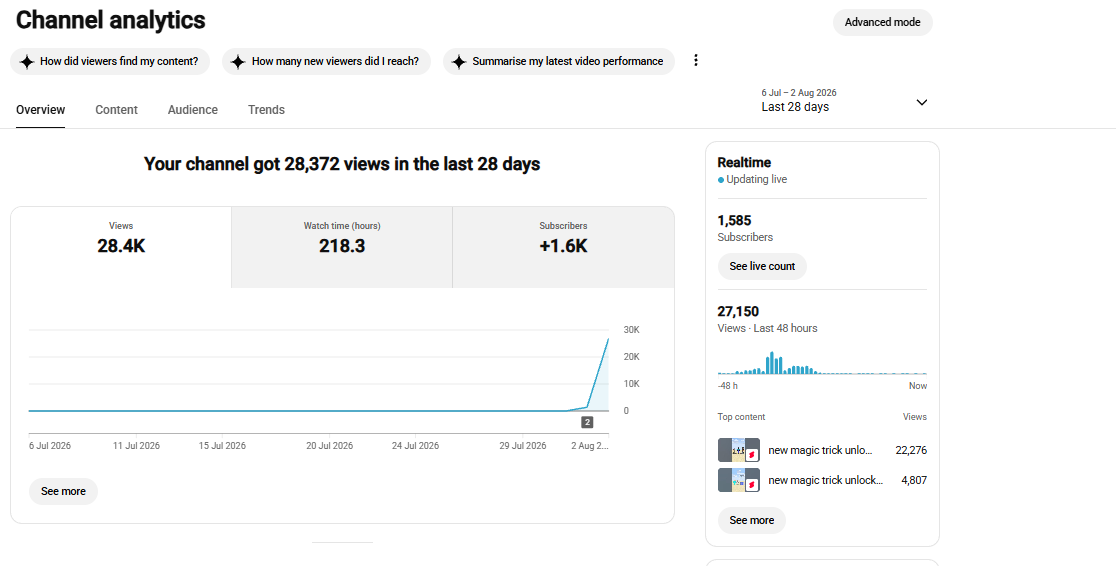Click See live count button
This screenshot has width=1116, height=566.
[762, 266]
